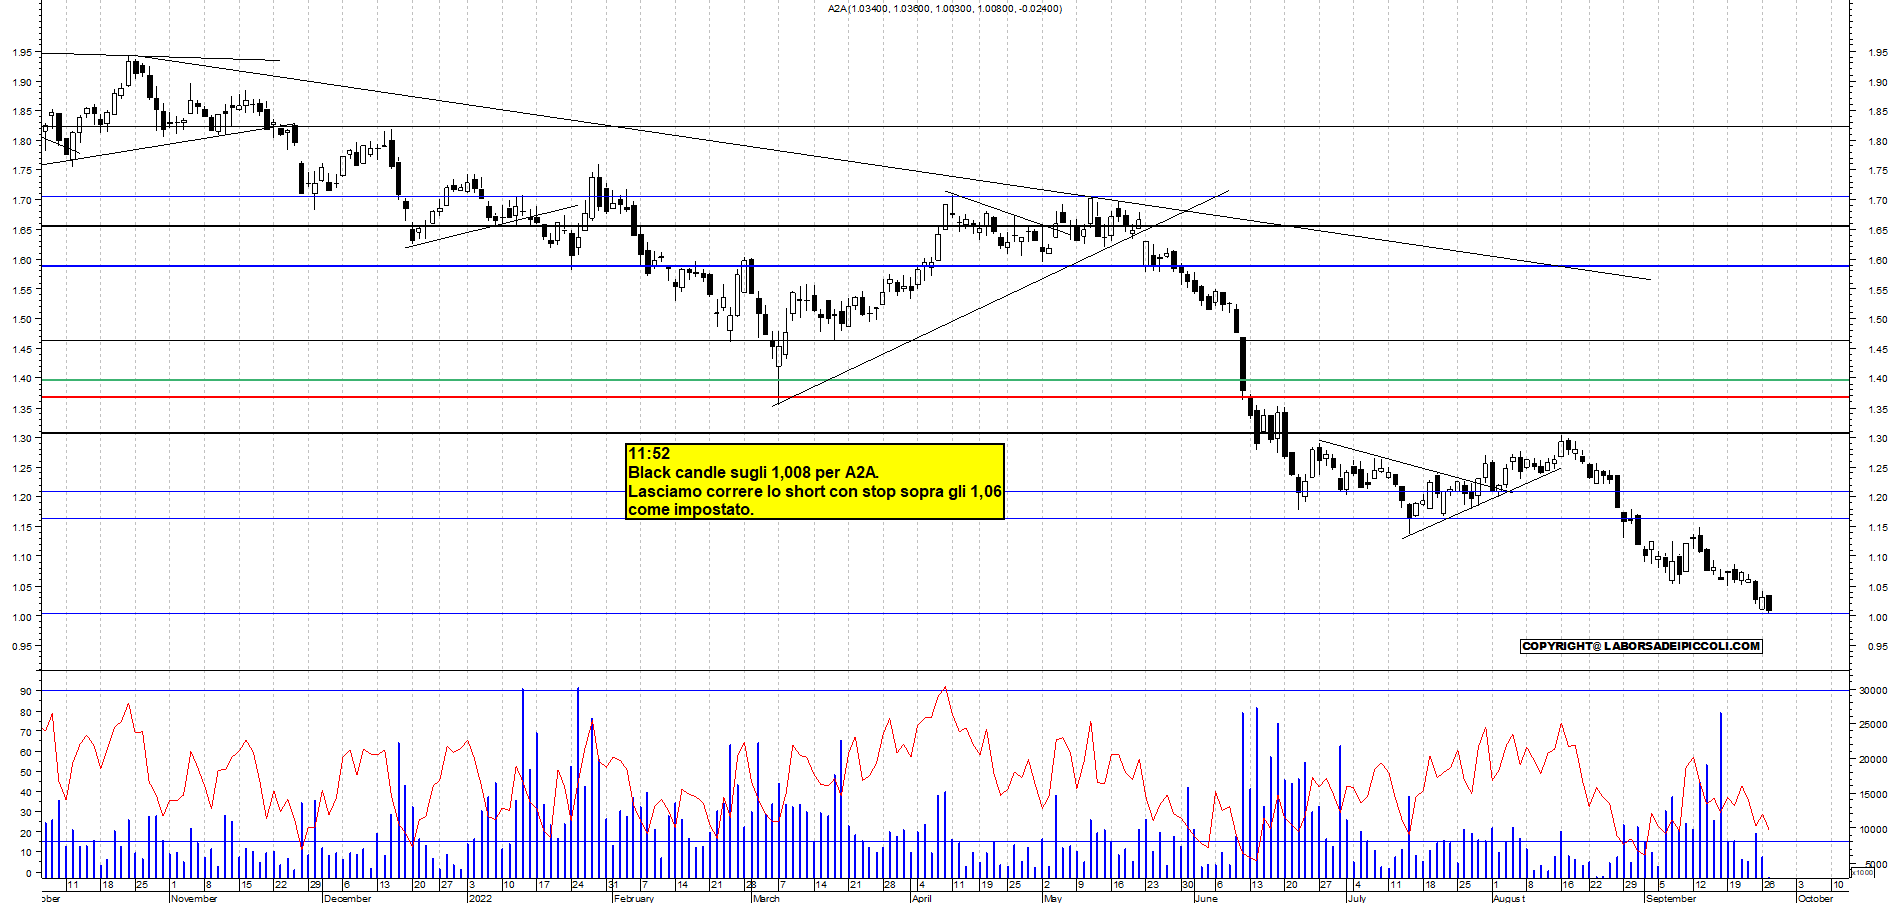Click the '50' oscillator scale label
This screenshot has width=1890, height=903.
pos(25,772)
